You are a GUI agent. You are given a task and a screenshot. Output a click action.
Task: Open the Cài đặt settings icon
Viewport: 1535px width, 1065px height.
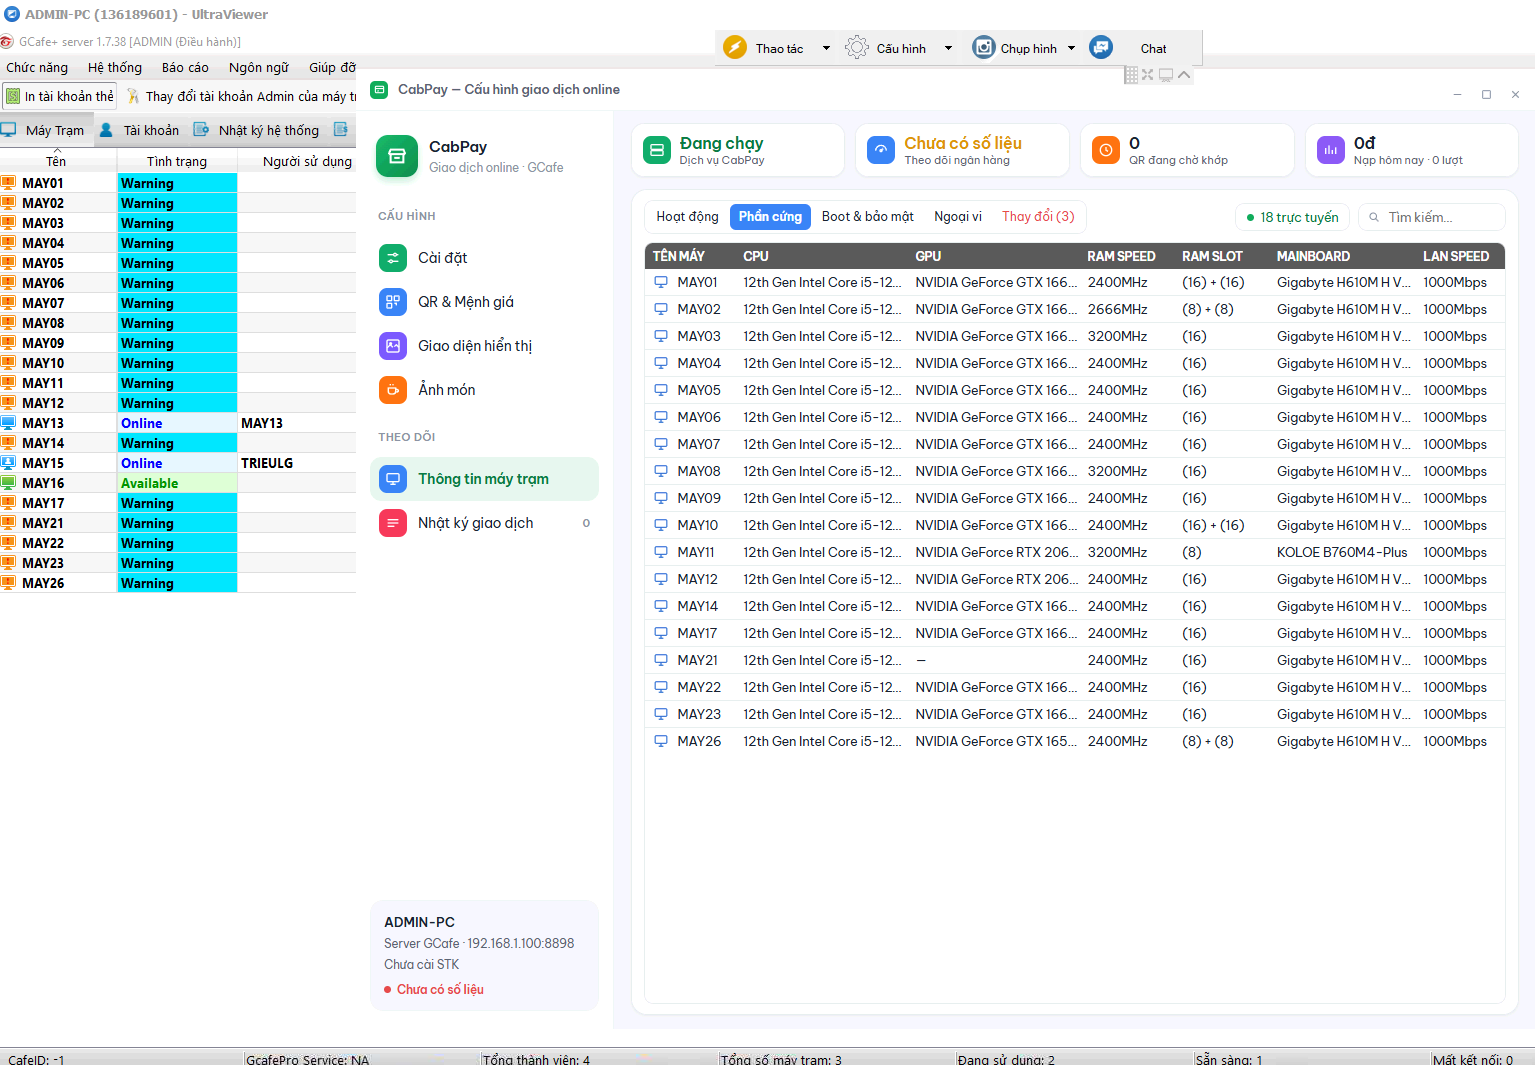click(x=393, y=258)
